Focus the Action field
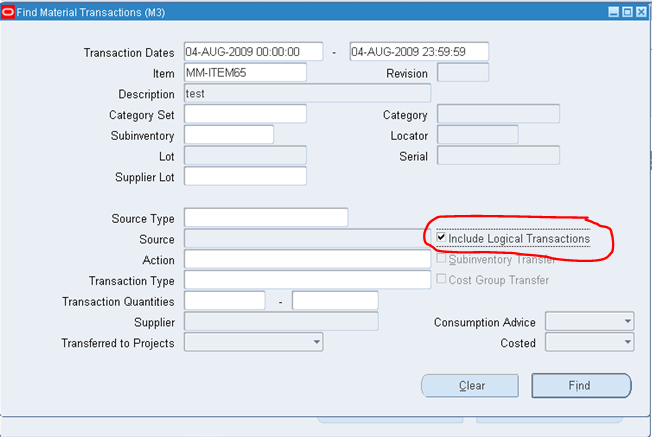The height and width of the screenshot is (437, 652). pos(307,259)
